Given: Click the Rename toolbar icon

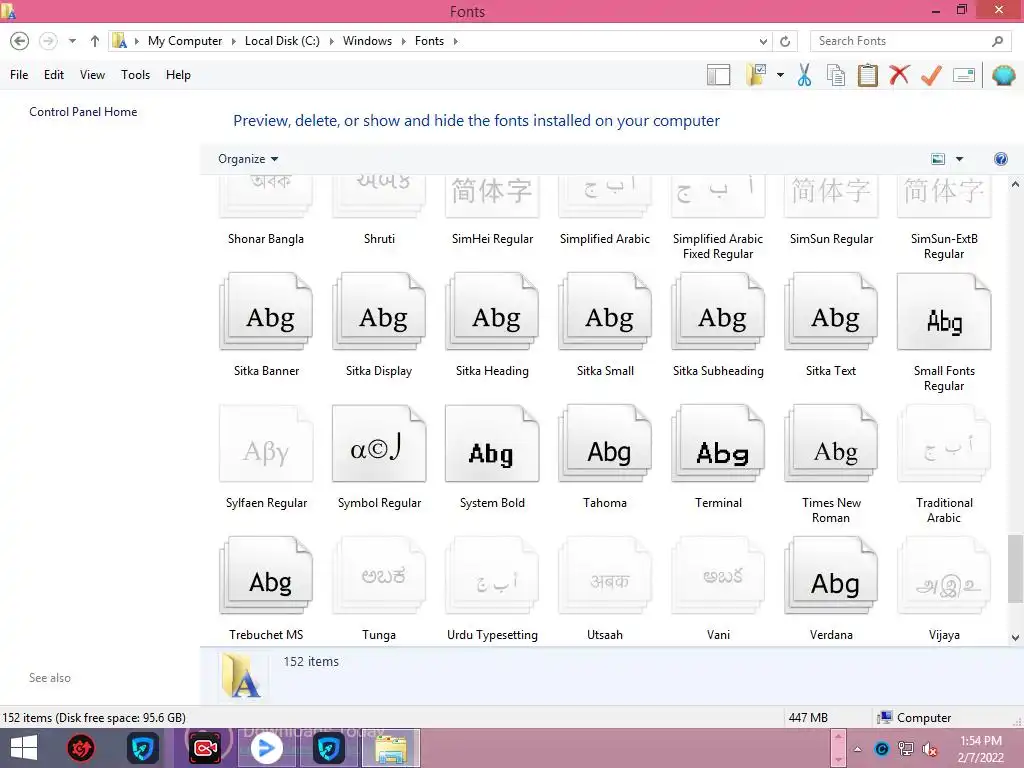Looking at the screenshot, I should coord(964,75).
